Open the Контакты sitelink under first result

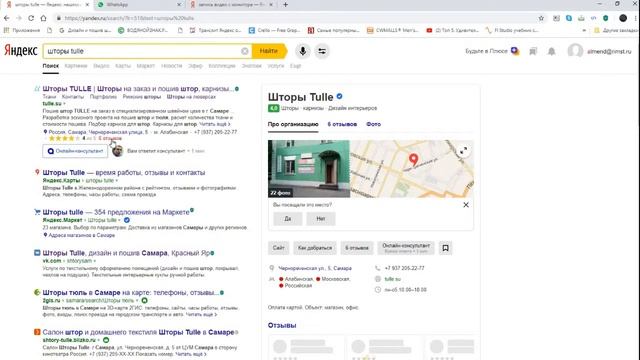click(x=73, y=97)
